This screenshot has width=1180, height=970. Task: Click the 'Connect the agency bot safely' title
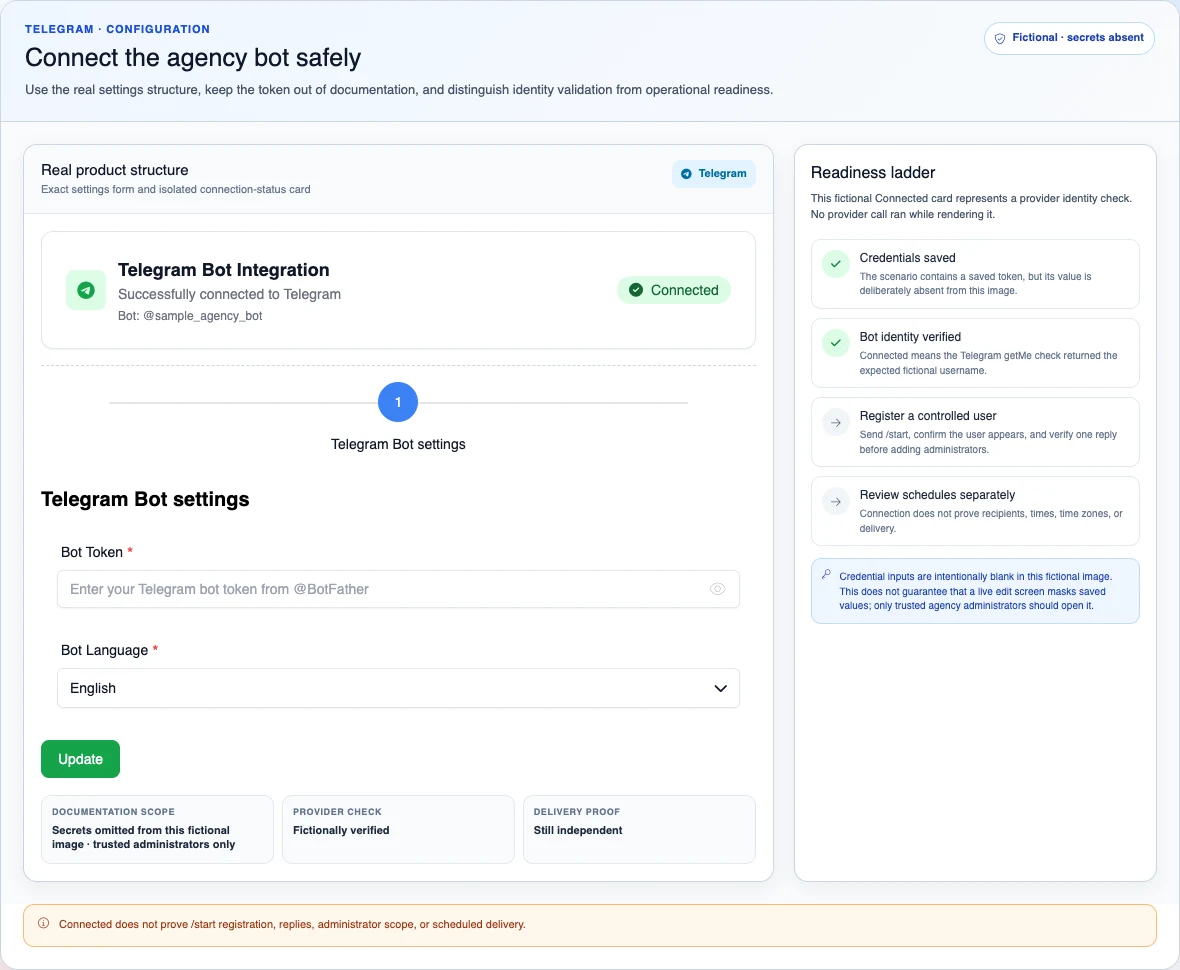tap(193, 58)
